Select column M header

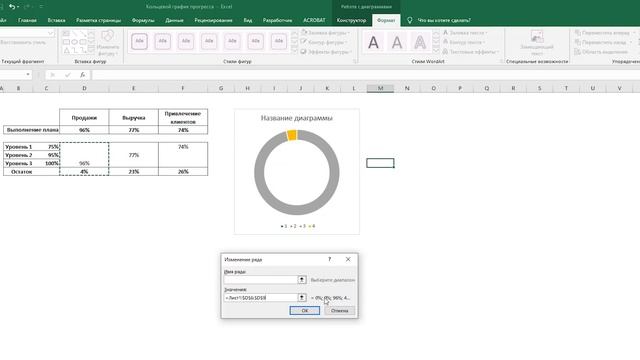pos(380,88)
